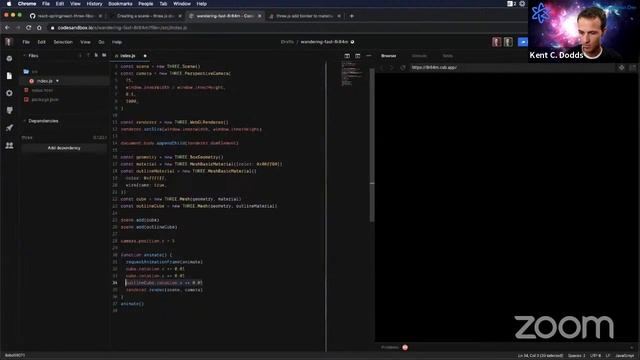Select index.js in the file tree
The image size is (640, 360).
44,81
